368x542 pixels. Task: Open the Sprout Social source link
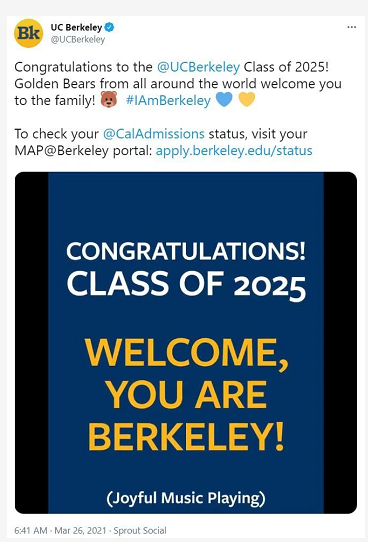click(x=140, y=530)
